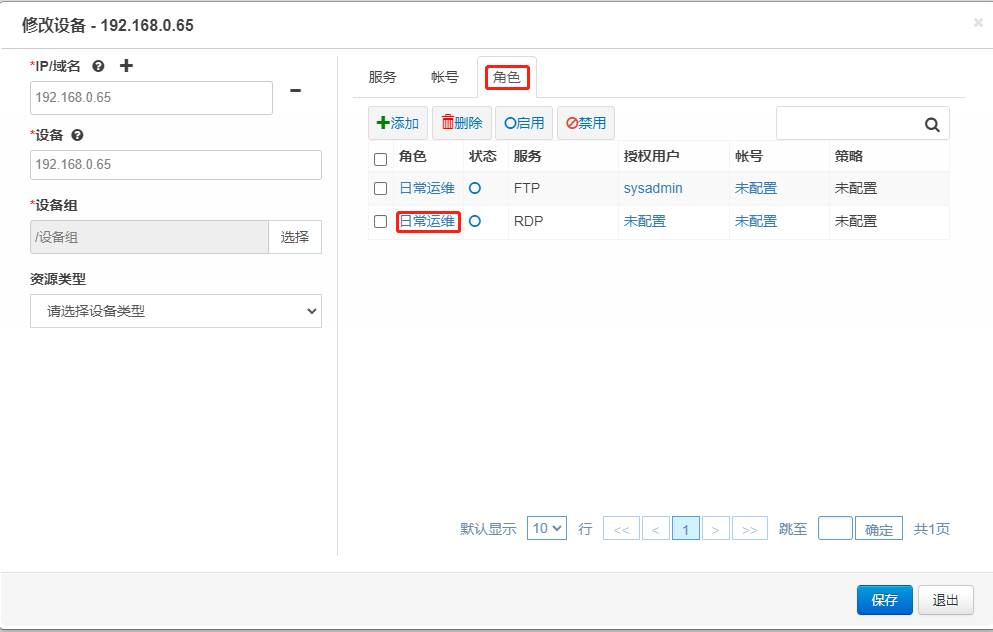The image size is (993, 632).
Task: Click the plus icon next to IP/域名
Action: click(126, 66)
